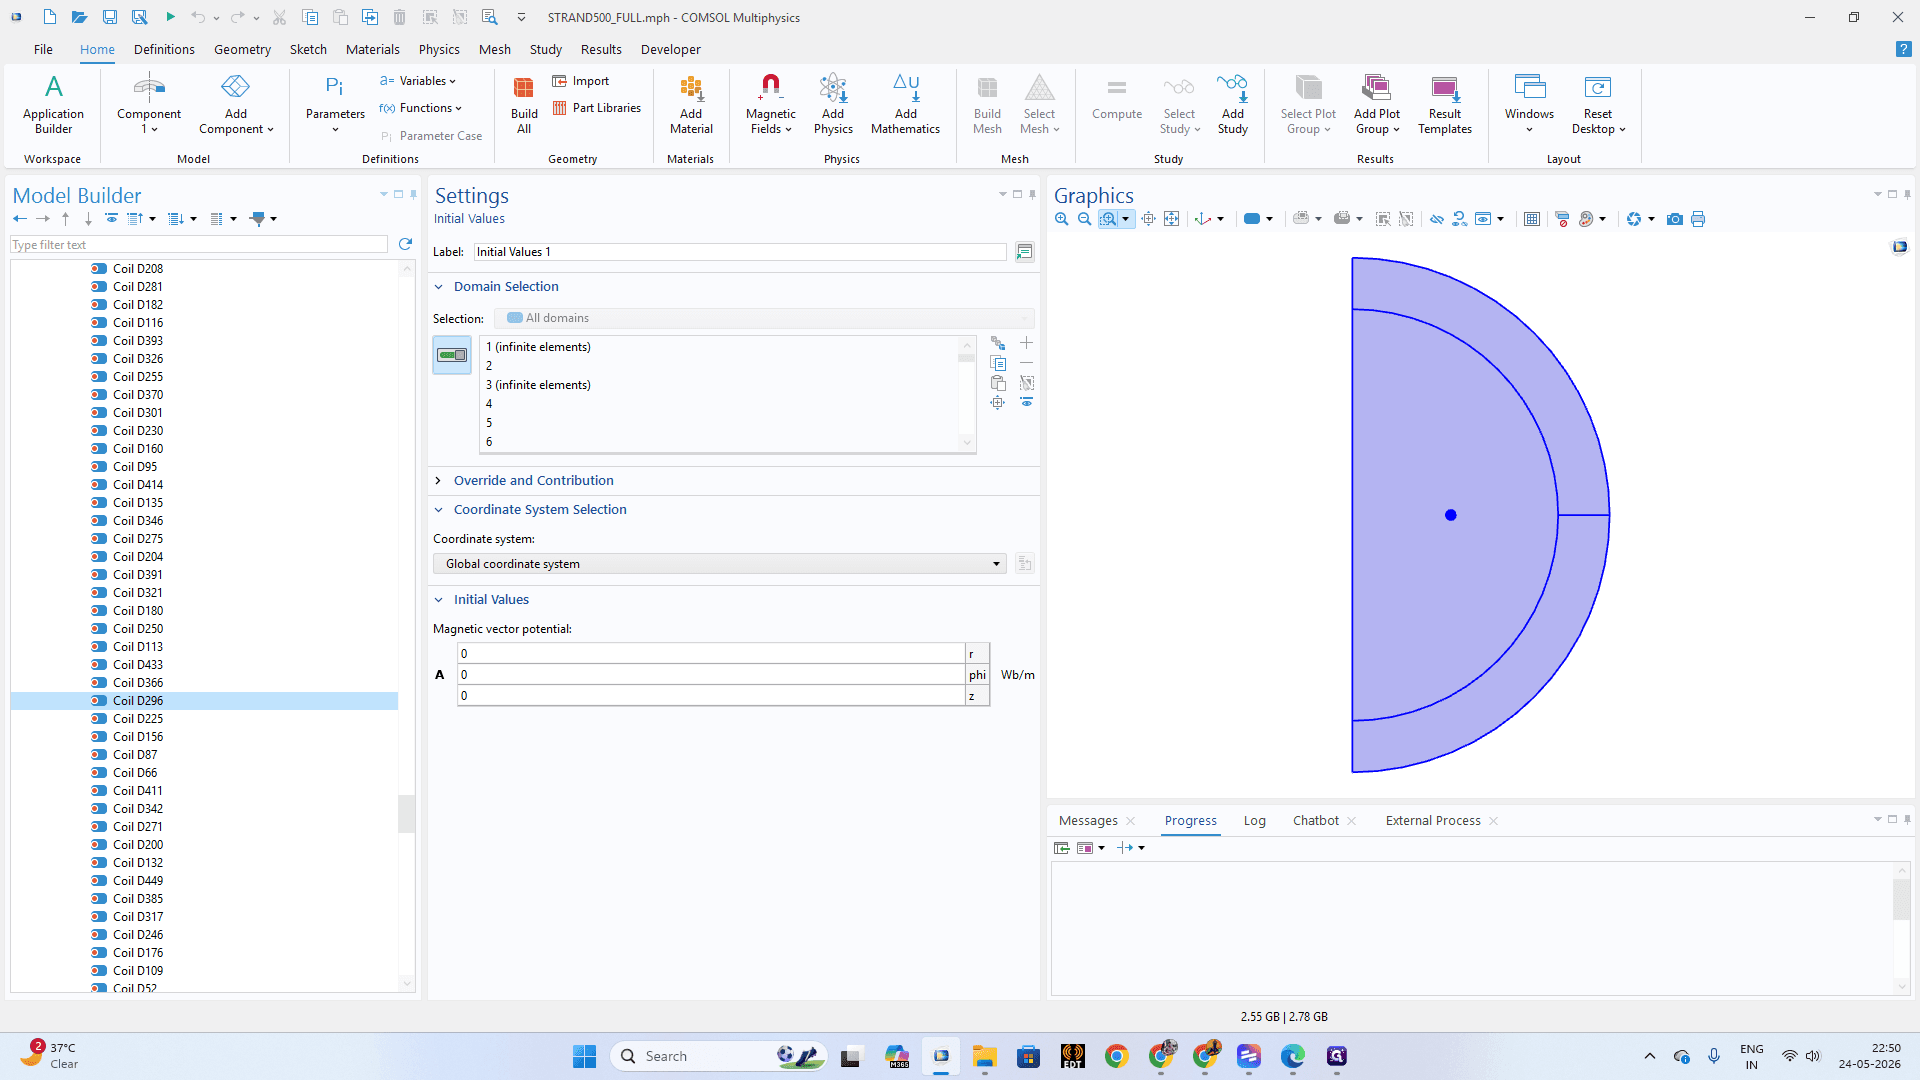Collapse Initial Values section
Image resolution: width=1920 pixels, height=1080 pixels.
[438, 600]
